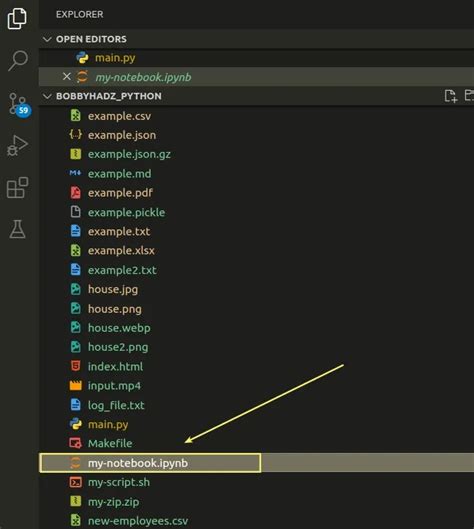Open index.html file
The width and height of the screenshot is (474, 529).
[x=256, y=366]
